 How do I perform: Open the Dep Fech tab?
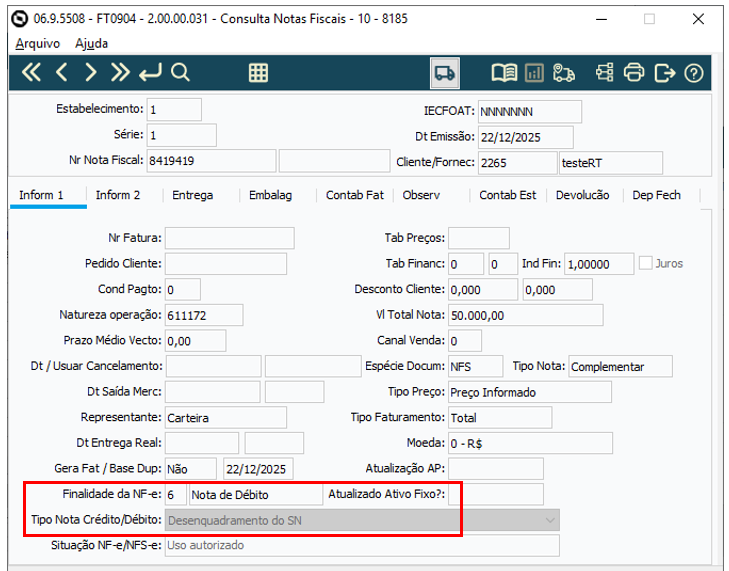[x=656, y=195]
